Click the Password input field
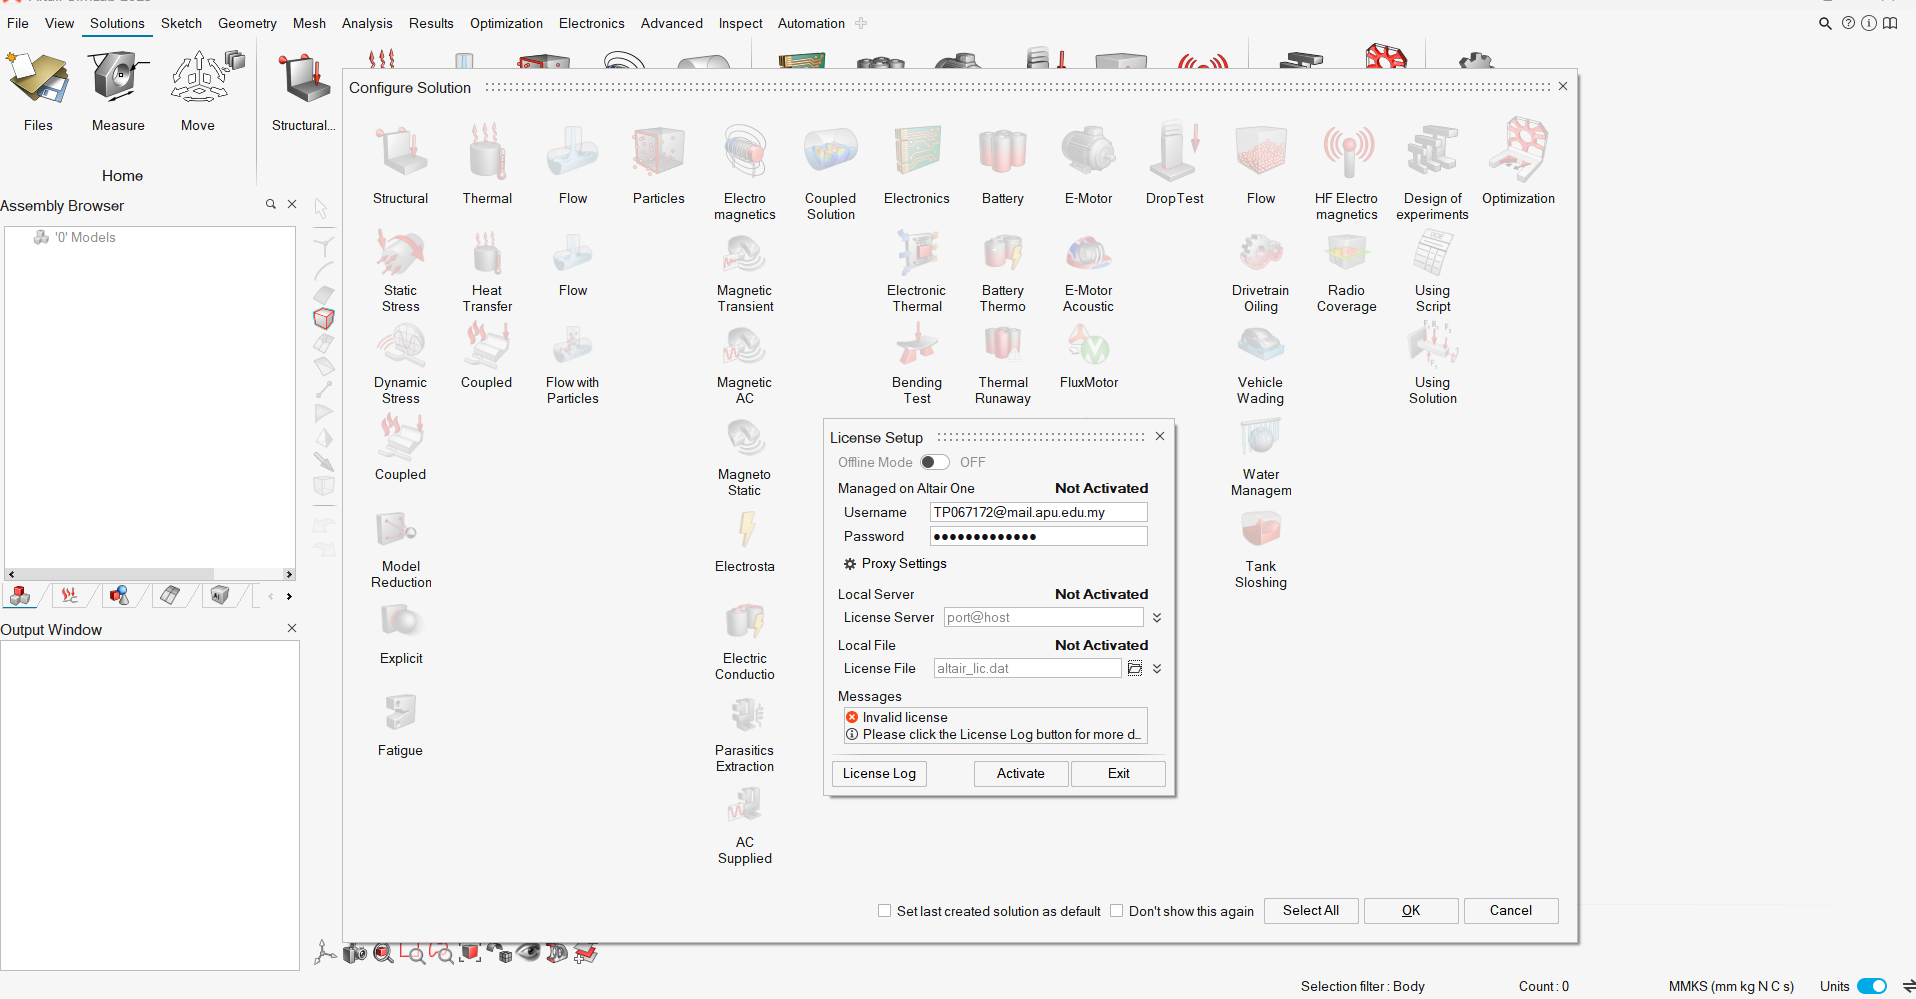Image resolution: width=1916 pixels, height=999 pixels. click(1039, 536)
